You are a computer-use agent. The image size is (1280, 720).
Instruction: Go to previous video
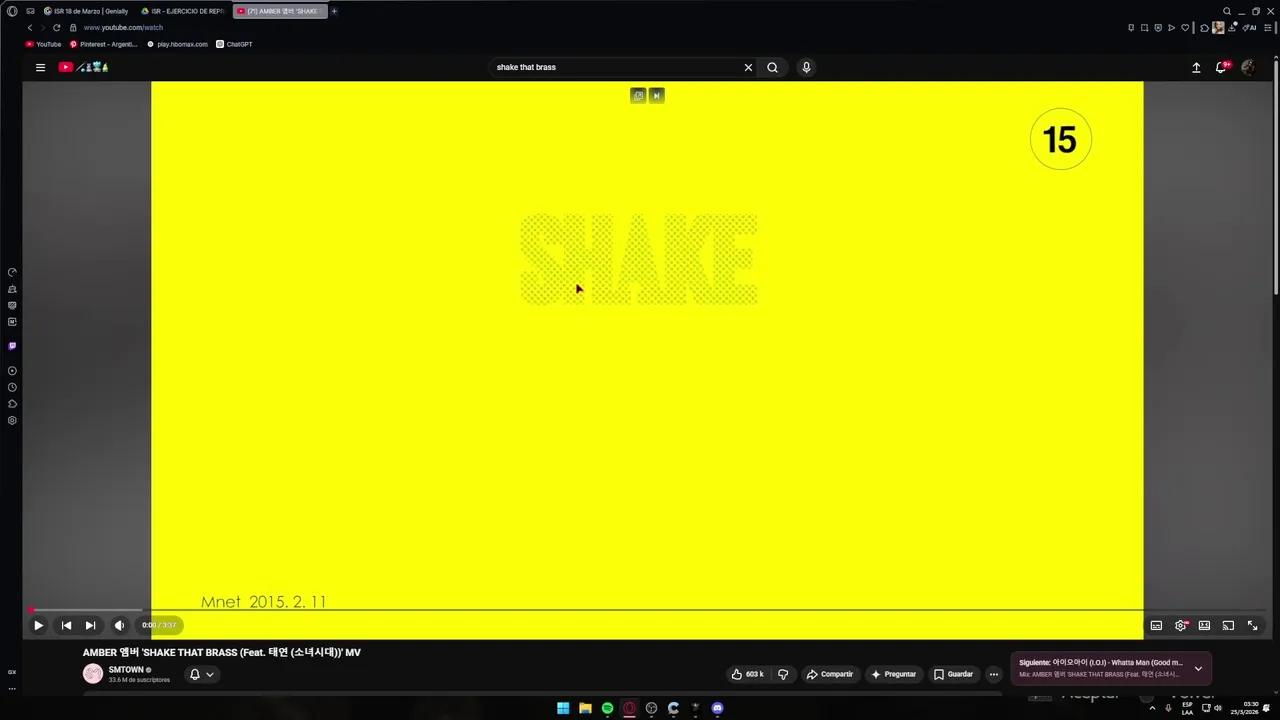tap(66, 625)
